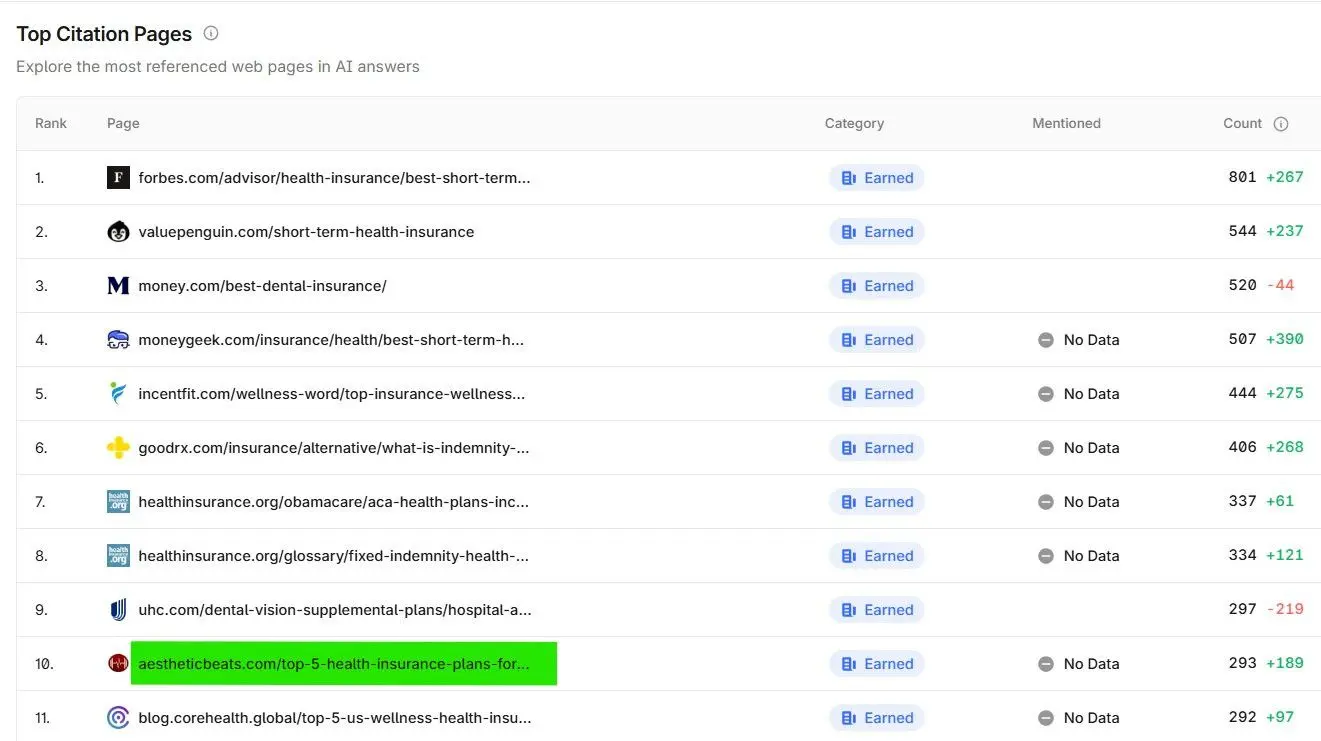The width and height of the screenshot is (1321, 741).
Task: Click the Earned badge in row 7
Action: click(x=877, y=502)
